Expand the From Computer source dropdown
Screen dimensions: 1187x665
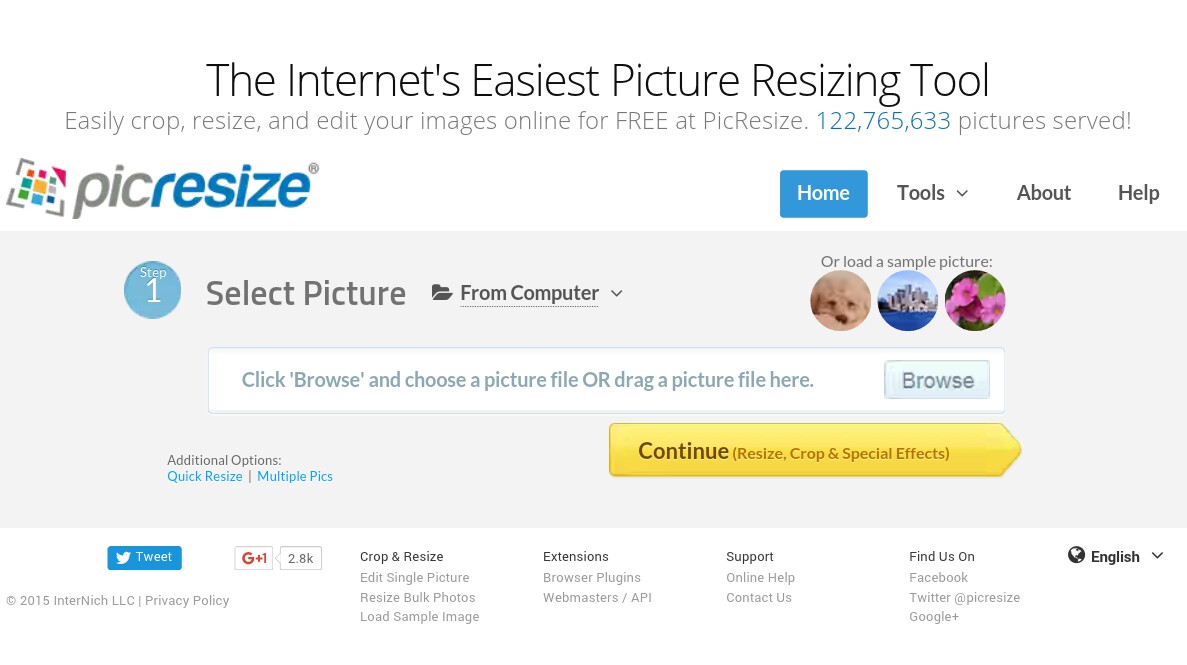pos(529,293)
